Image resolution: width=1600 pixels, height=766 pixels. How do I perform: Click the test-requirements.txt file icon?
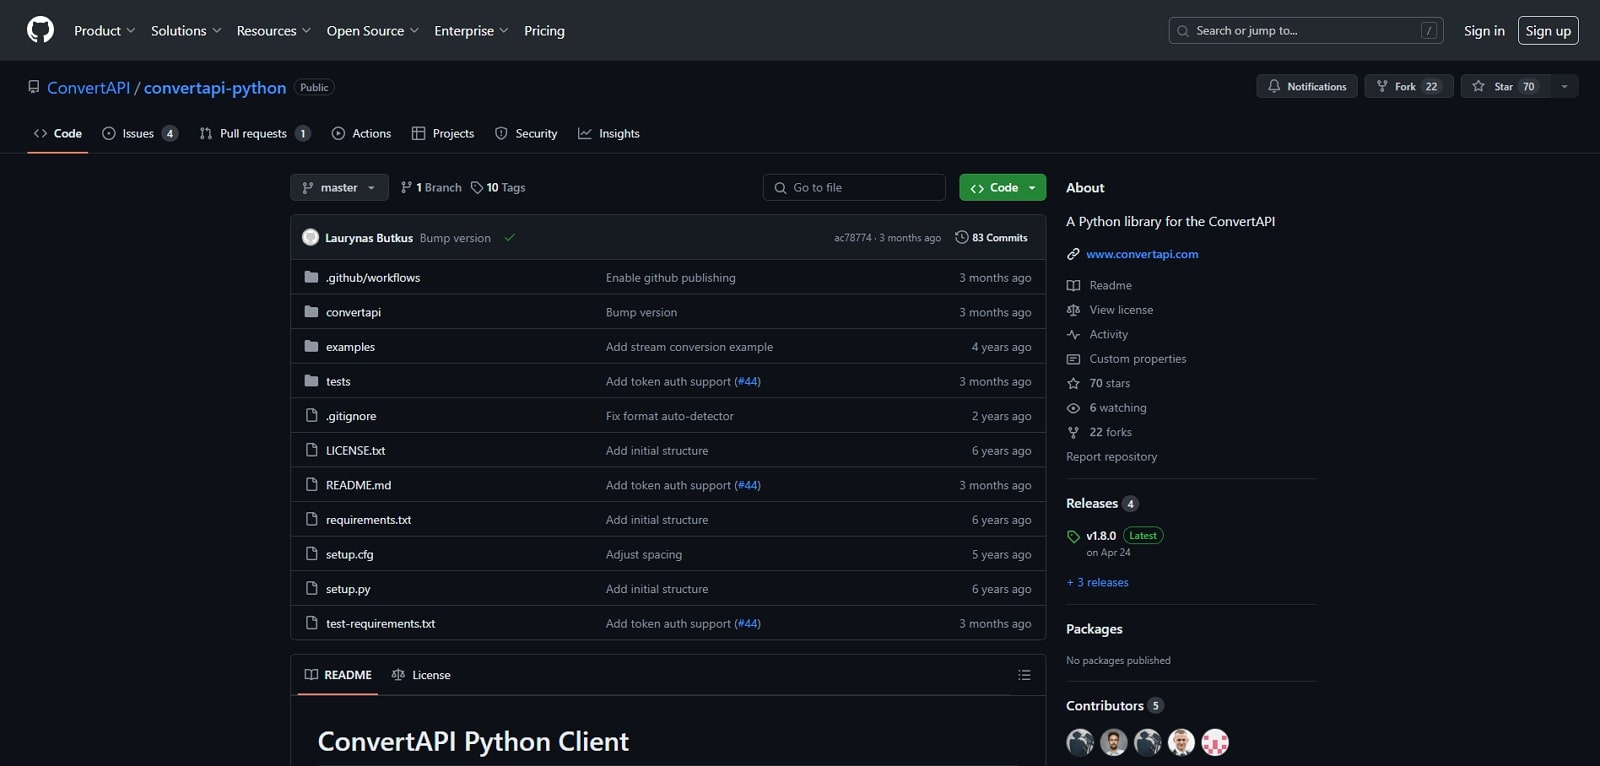click(x=311, y=623)
